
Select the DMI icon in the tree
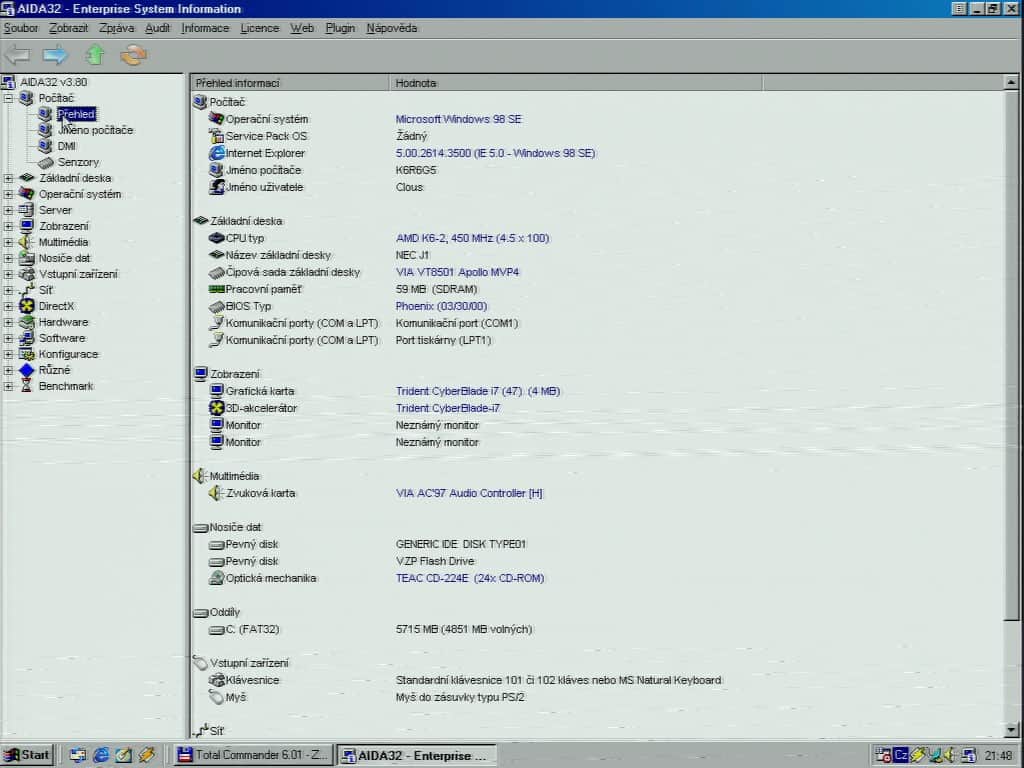44,146
